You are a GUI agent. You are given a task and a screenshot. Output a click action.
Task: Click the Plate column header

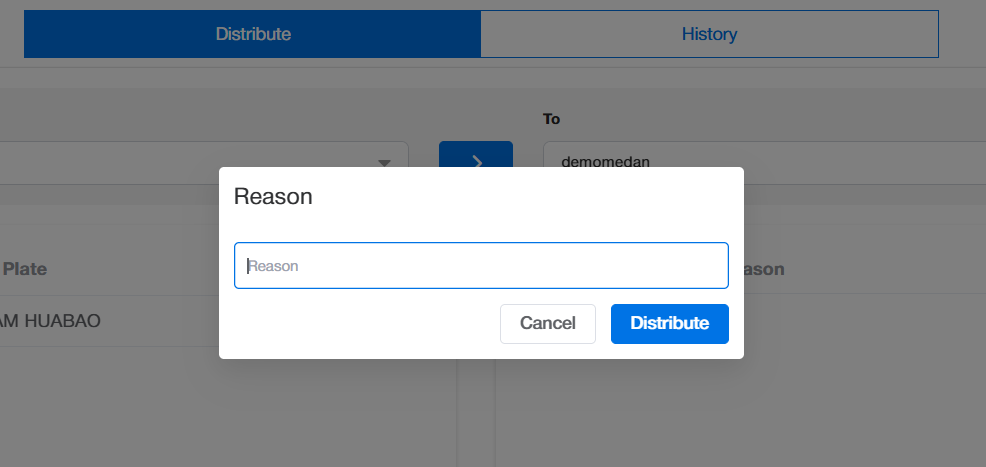[x=25, y=269]
